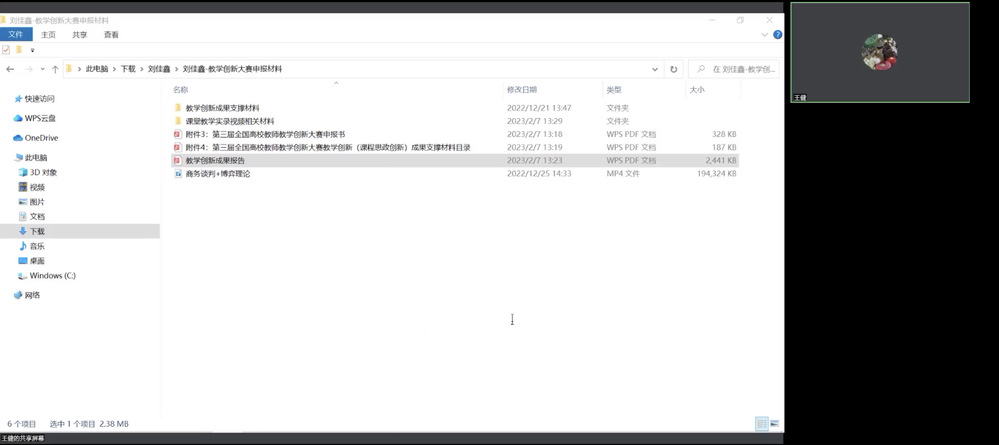
Task: Open the Customize Quick Access Toolbar dropdown
Action: (x=32, y=50)
